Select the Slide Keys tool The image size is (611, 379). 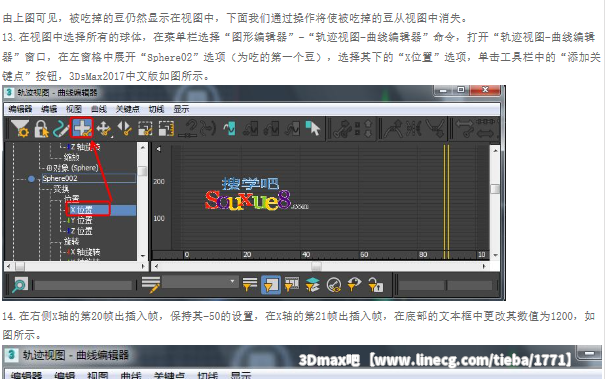coord(125,129)
